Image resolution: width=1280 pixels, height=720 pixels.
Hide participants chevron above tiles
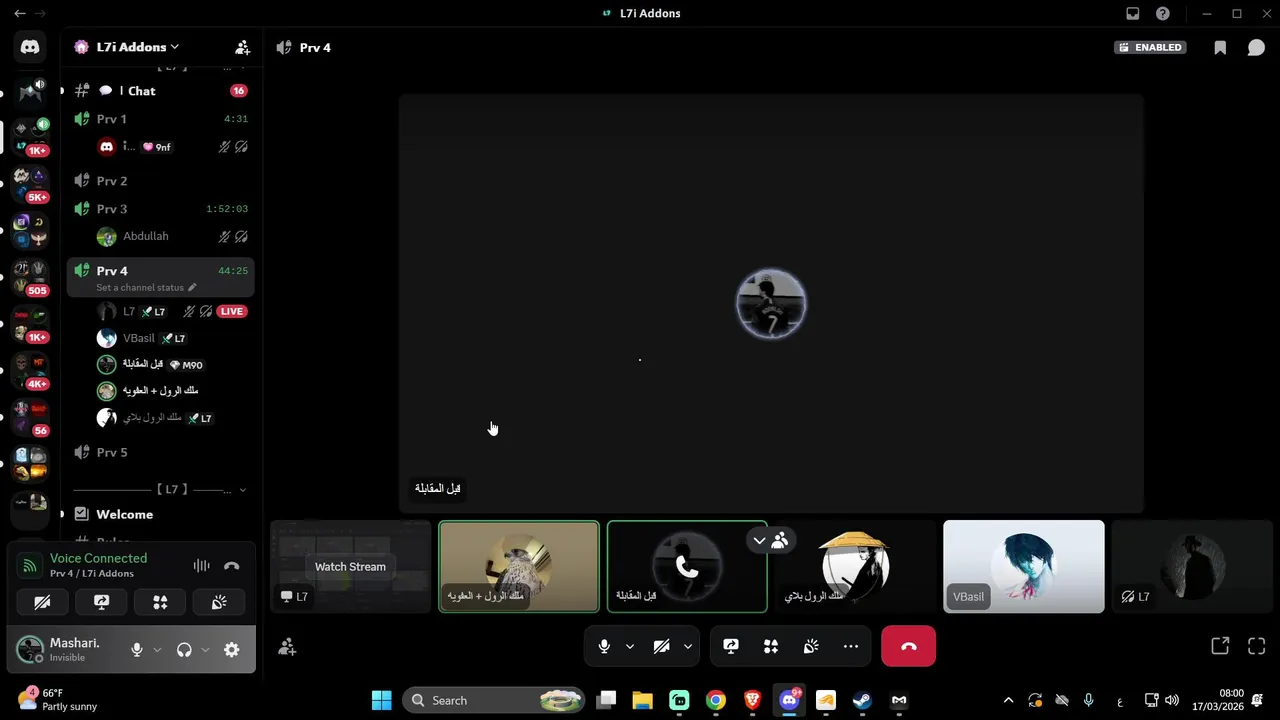pyautogui.click(x=759, y=540)
